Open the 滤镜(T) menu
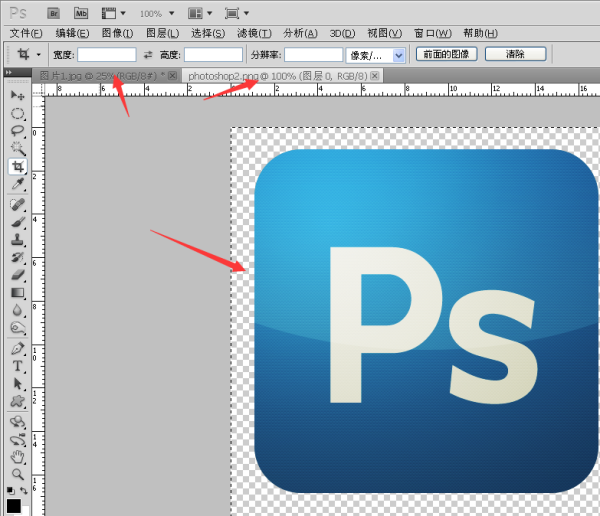The width and height of the screenshot is (600, 516). point(254,33)
